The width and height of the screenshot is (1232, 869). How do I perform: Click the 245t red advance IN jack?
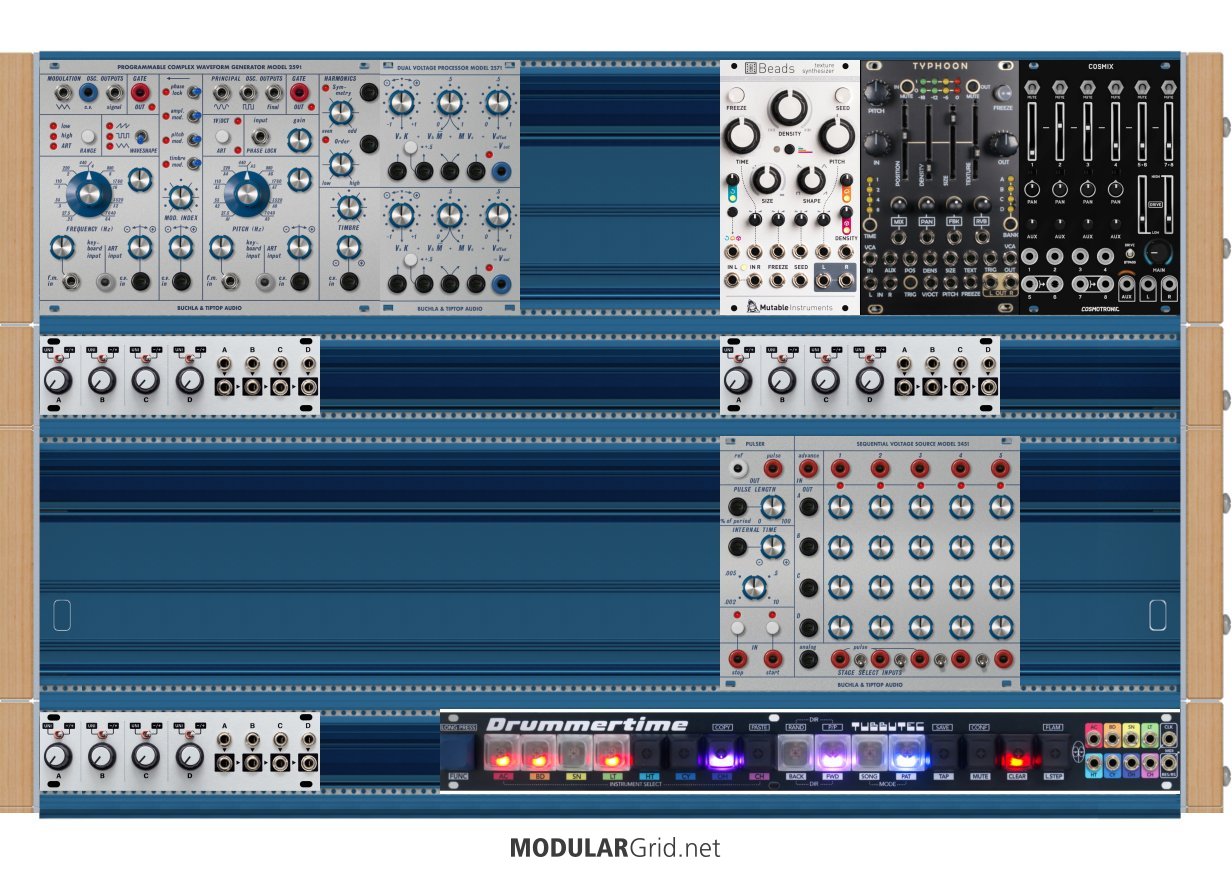[x=807, y=469]
